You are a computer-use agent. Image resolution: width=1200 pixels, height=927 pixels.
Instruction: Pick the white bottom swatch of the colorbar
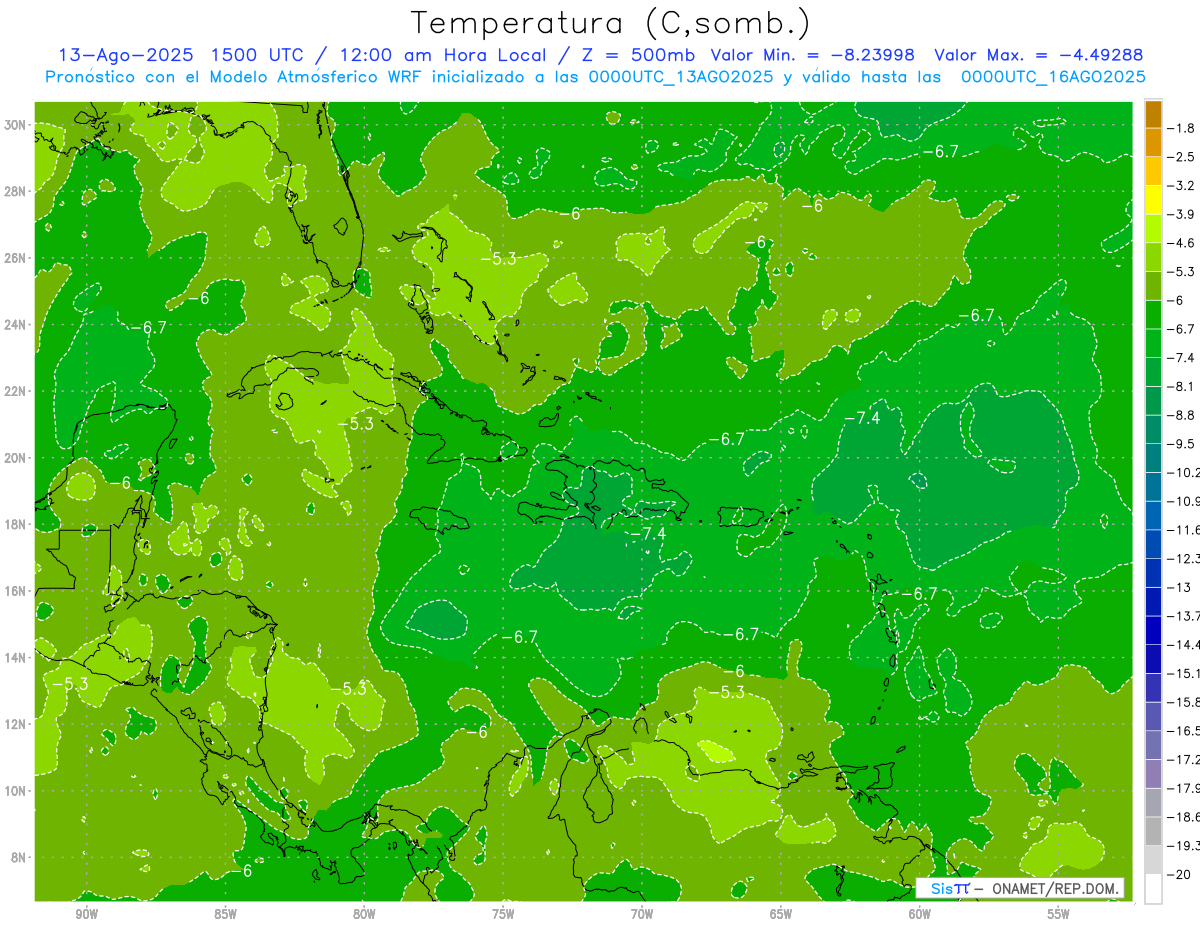pyautogui.click(x=1153, y=888)
